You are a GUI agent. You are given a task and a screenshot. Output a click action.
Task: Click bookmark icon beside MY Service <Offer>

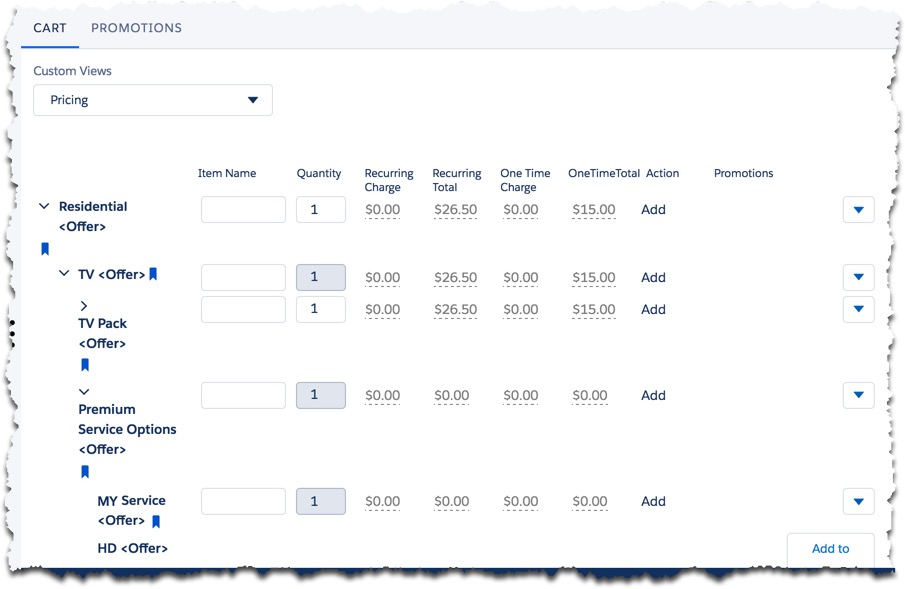[156, 521]
